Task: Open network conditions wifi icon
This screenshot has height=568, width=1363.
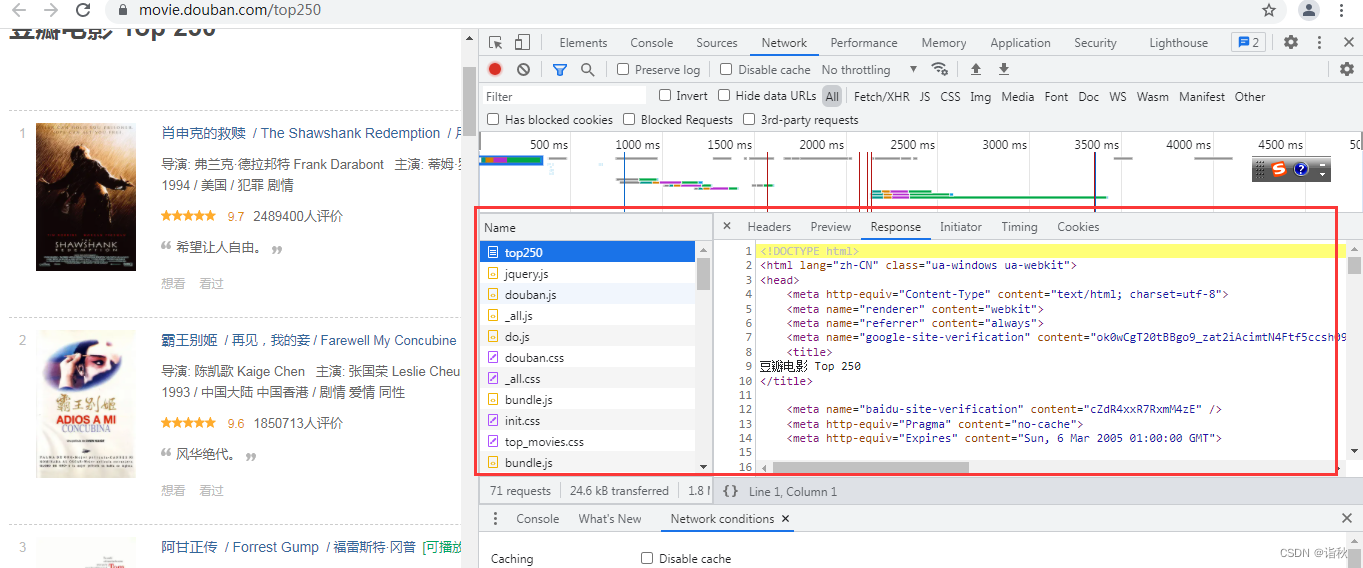Action: (939, 69)
